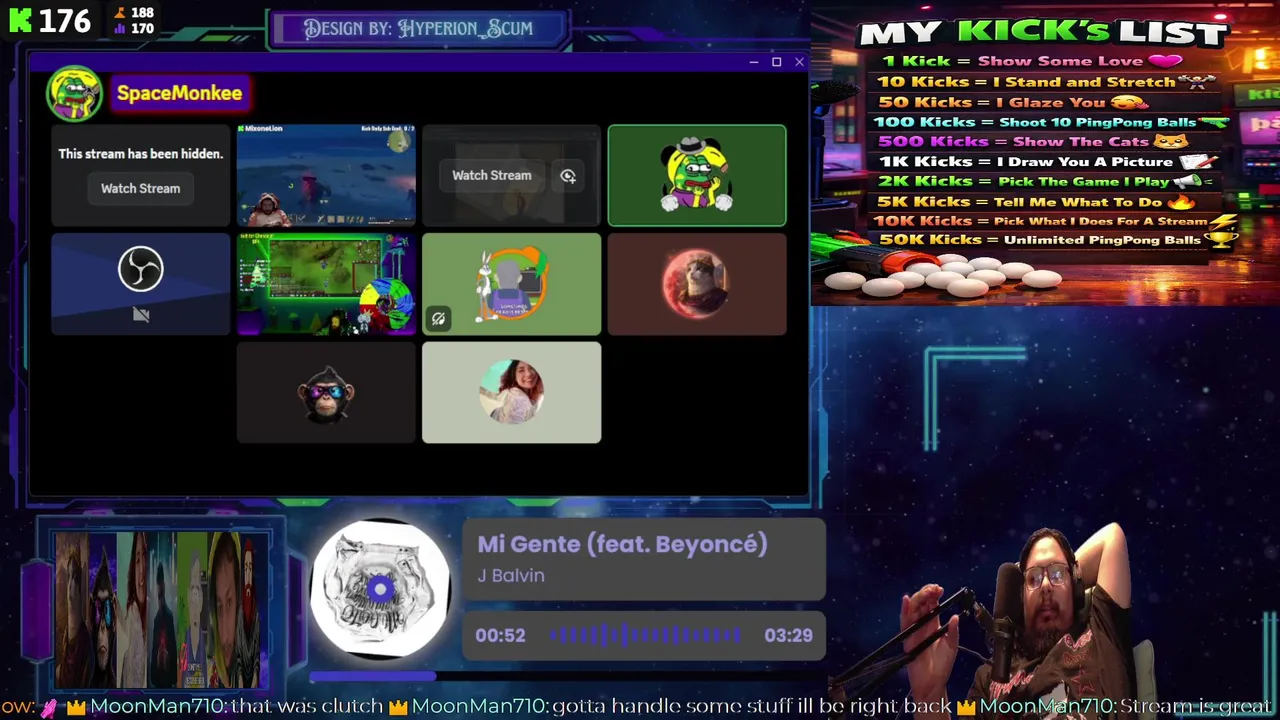Click ticker message 'gotta handle some stuff ill be right back'
Viewport: 1280px width, 720px height.
click(x=752, y=707)
